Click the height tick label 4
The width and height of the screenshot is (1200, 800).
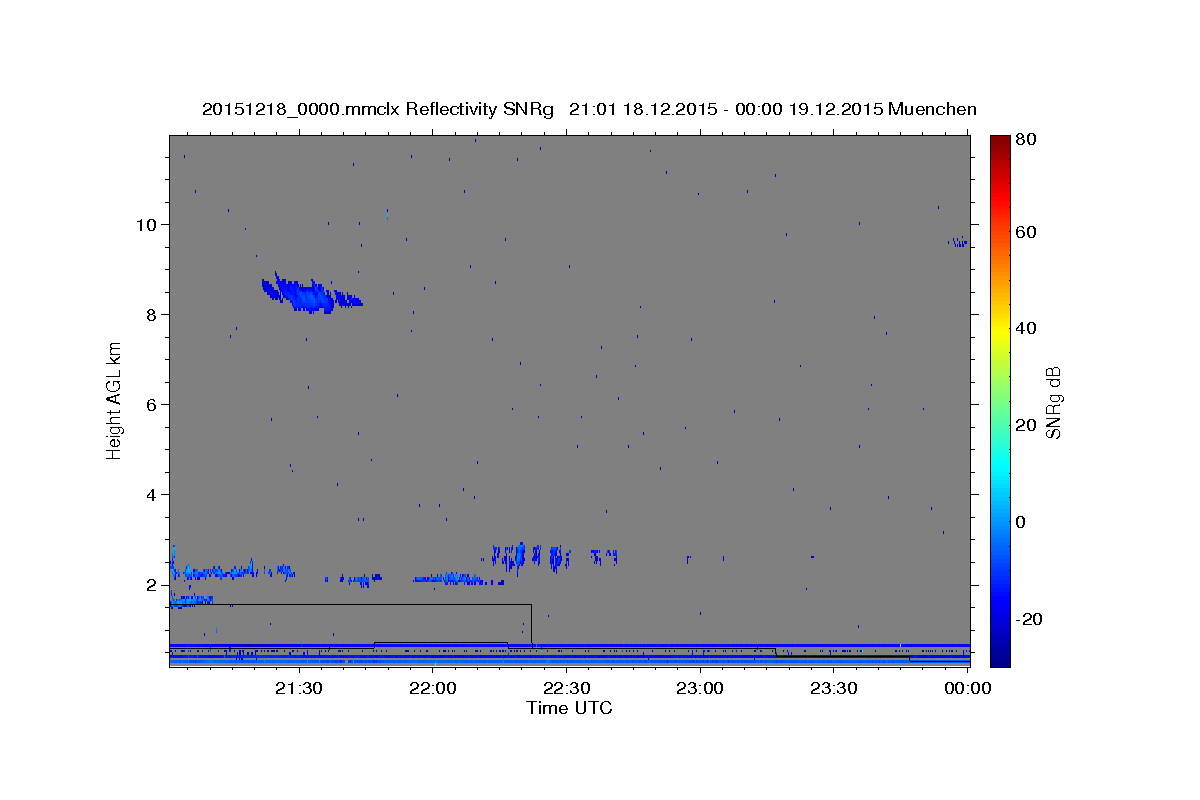click(153, 494)
